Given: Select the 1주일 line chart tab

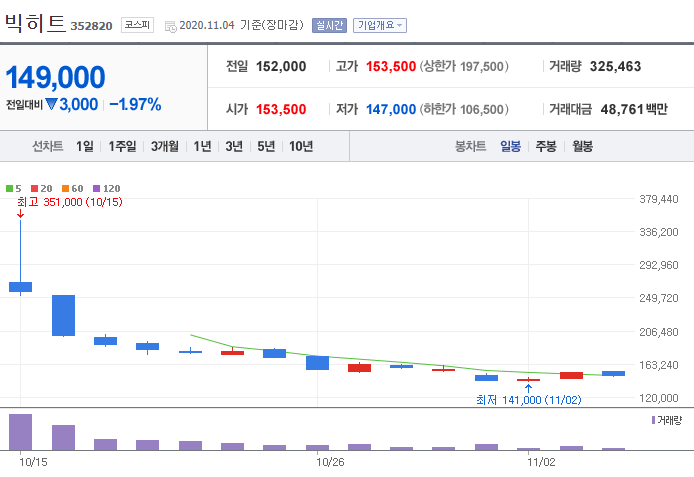Looking at the screenshot, I should coord(123,146).
